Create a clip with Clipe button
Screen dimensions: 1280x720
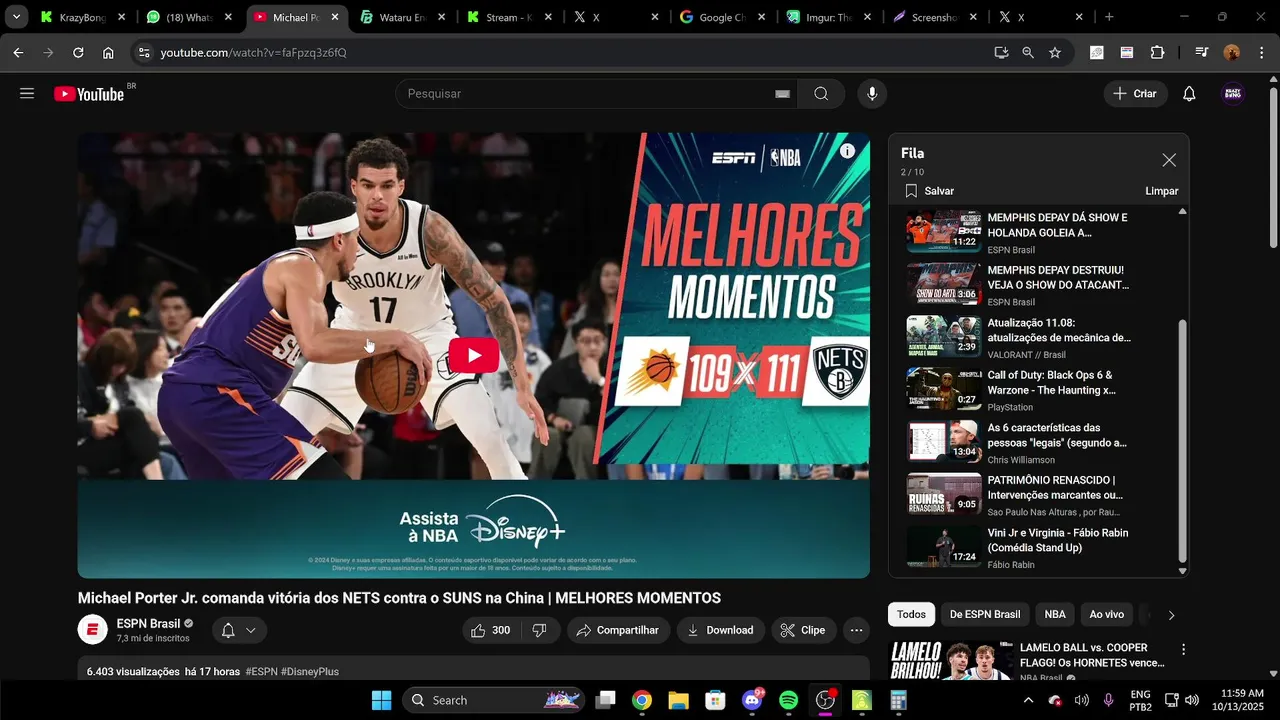(x=804, y=630)
